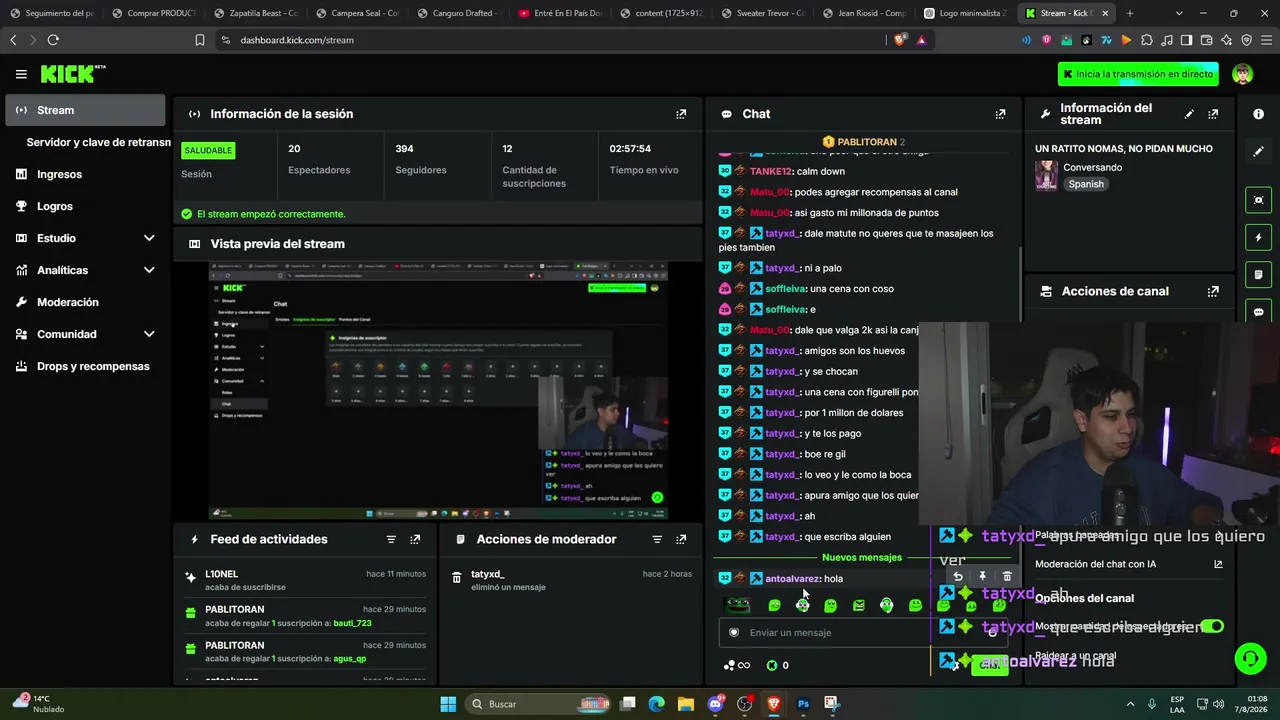Show hidden system tray icons chevron
Screen dimensions: 1280x720
point(1131,704)
